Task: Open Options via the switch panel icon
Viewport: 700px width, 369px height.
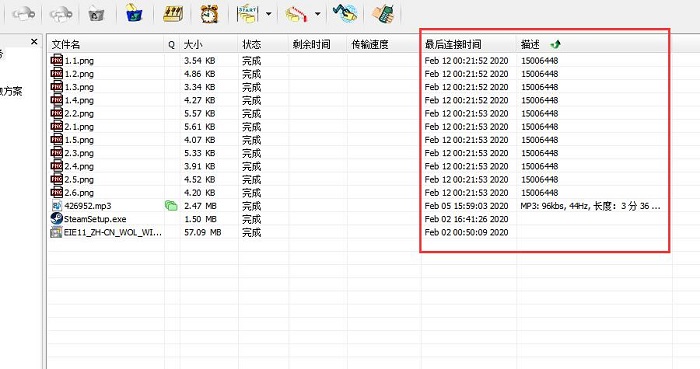Action: [x=172, y=13]
